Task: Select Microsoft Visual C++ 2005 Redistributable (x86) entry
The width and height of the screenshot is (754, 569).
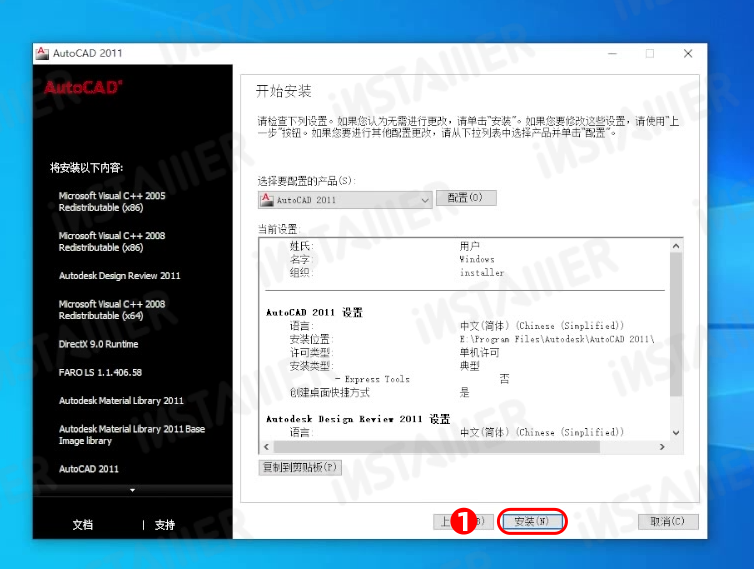Action: (x=112, y=202)
